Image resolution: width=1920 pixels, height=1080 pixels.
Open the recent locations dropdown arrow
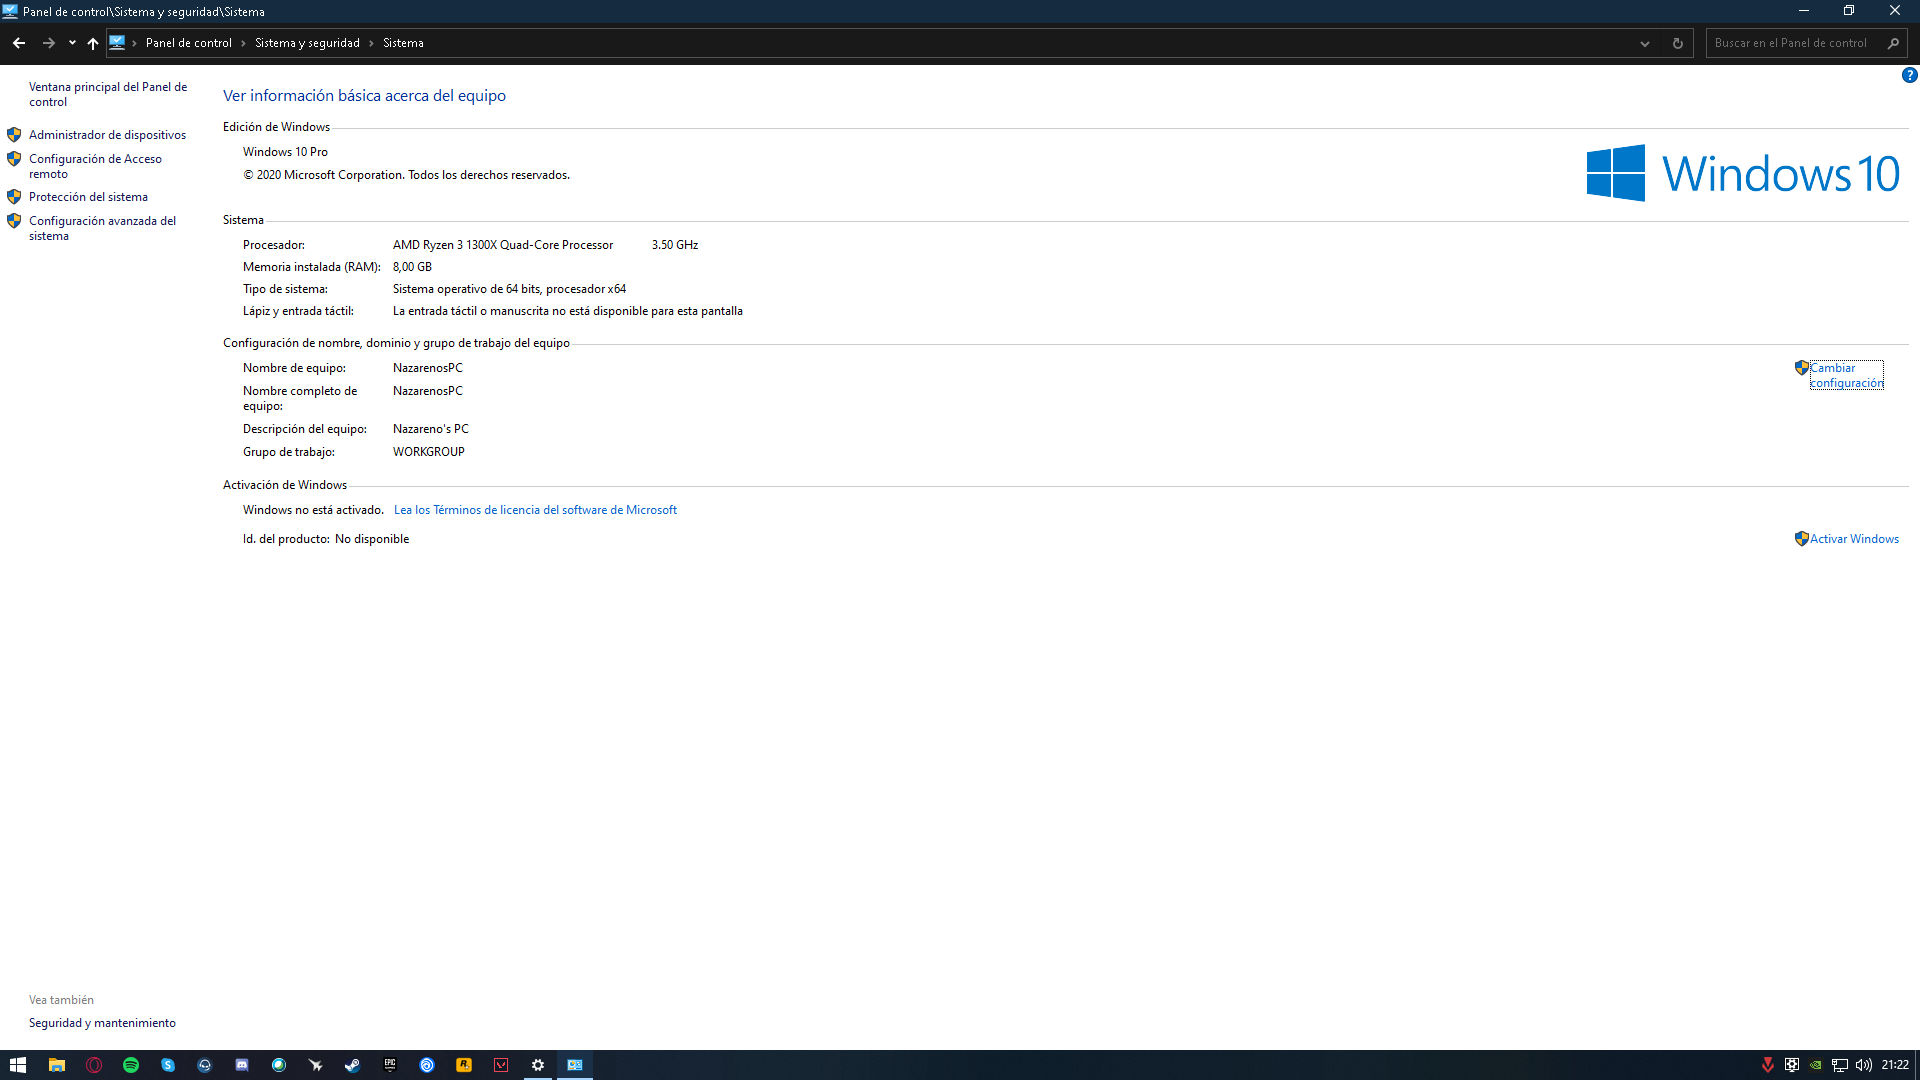click(x=71, y=43)
